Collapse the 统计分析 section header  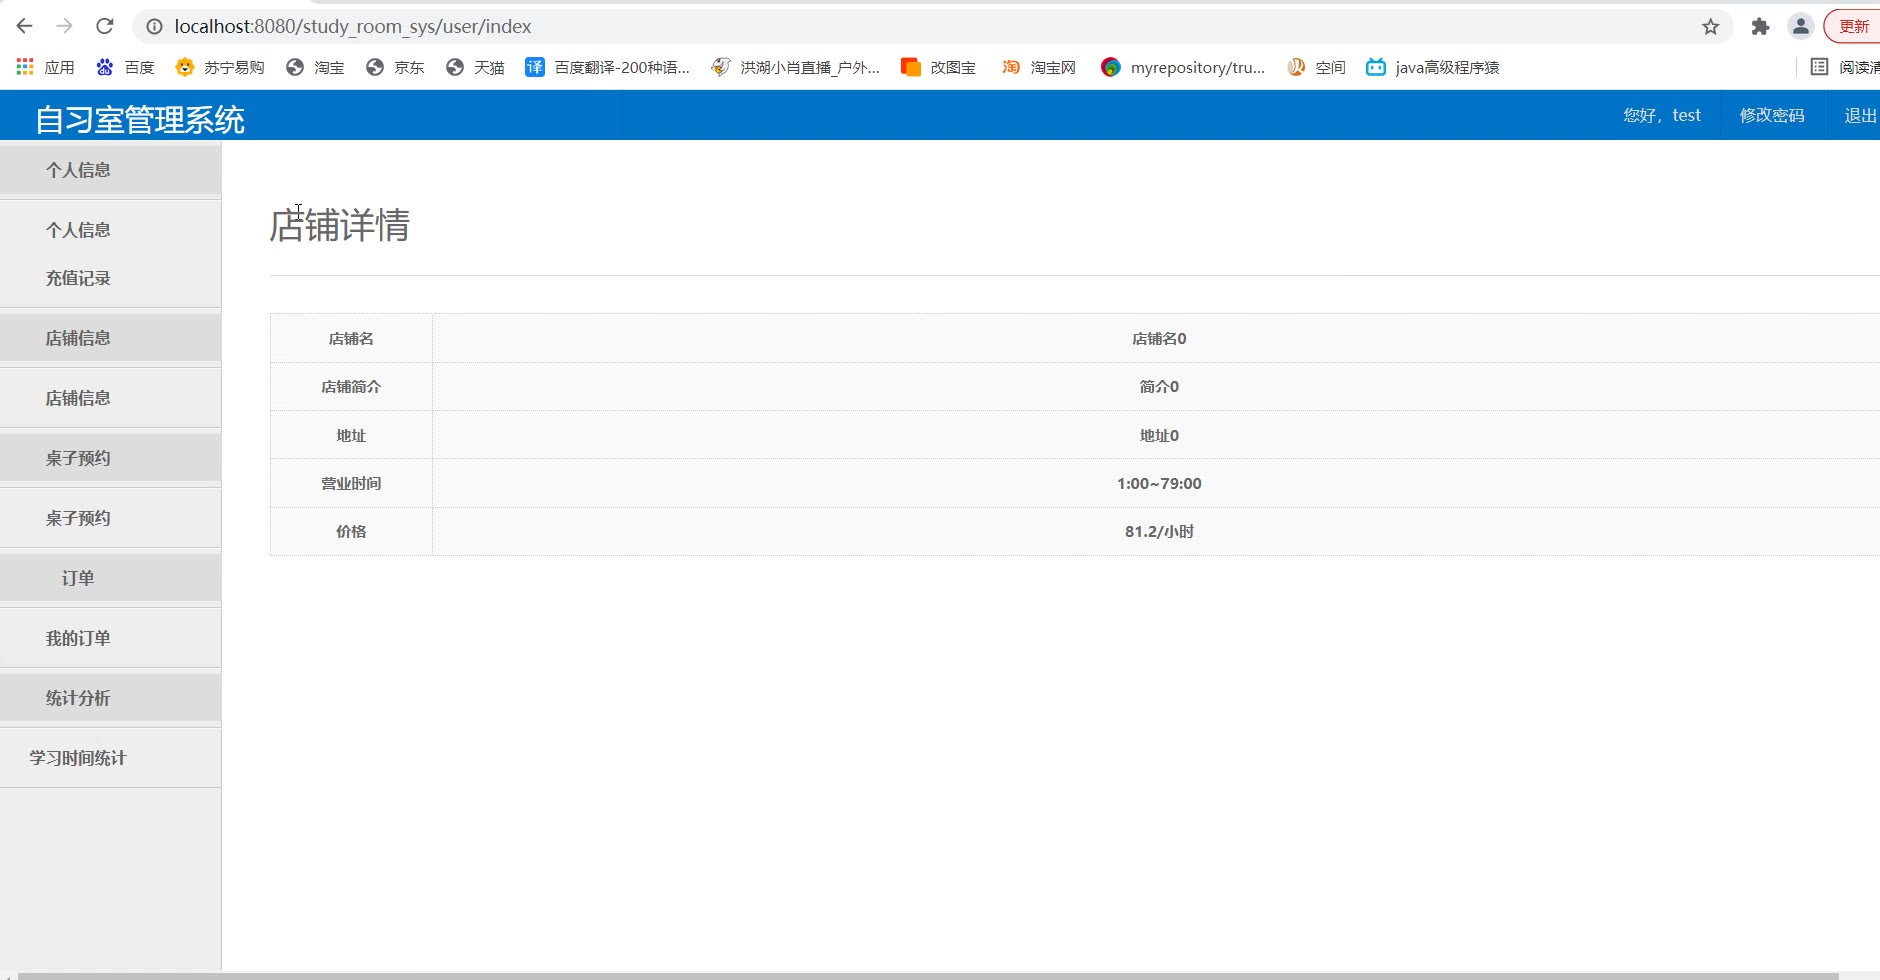[110, 698]
